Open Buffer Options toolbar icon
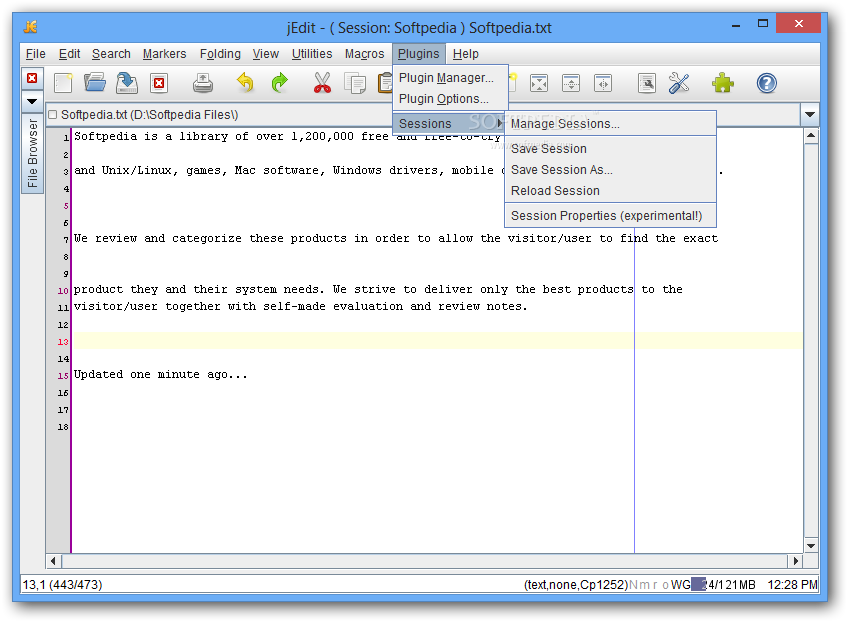 [647, 83]
